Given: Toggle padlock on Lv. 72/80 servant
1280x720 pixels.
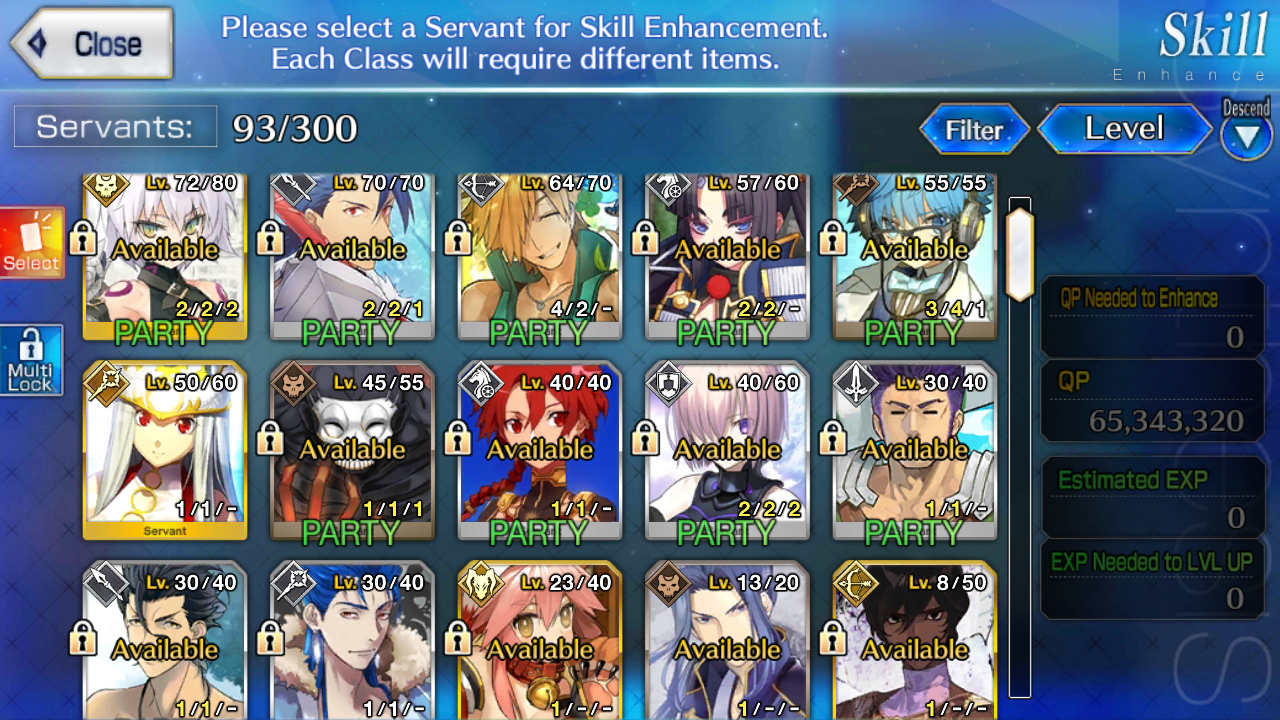Looking at the screenshot, I should pyautogui.click(x=84, y=238).
